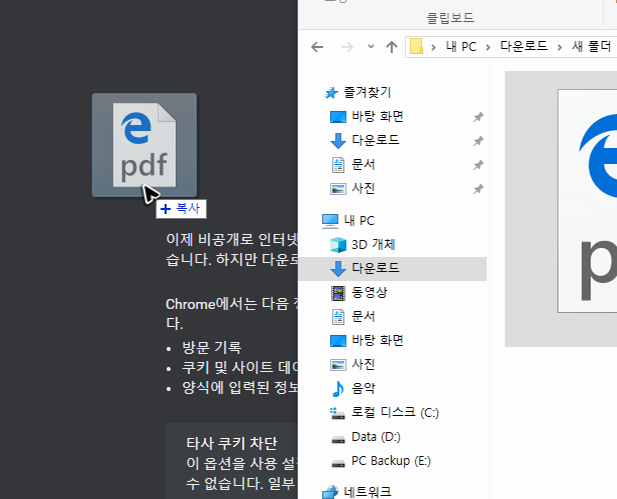This screenshot has width=617, height=499.
Task: Expand the chevron after '다운로드' breadcrumb
Action: pyautogui.click(x=560, y=48)
